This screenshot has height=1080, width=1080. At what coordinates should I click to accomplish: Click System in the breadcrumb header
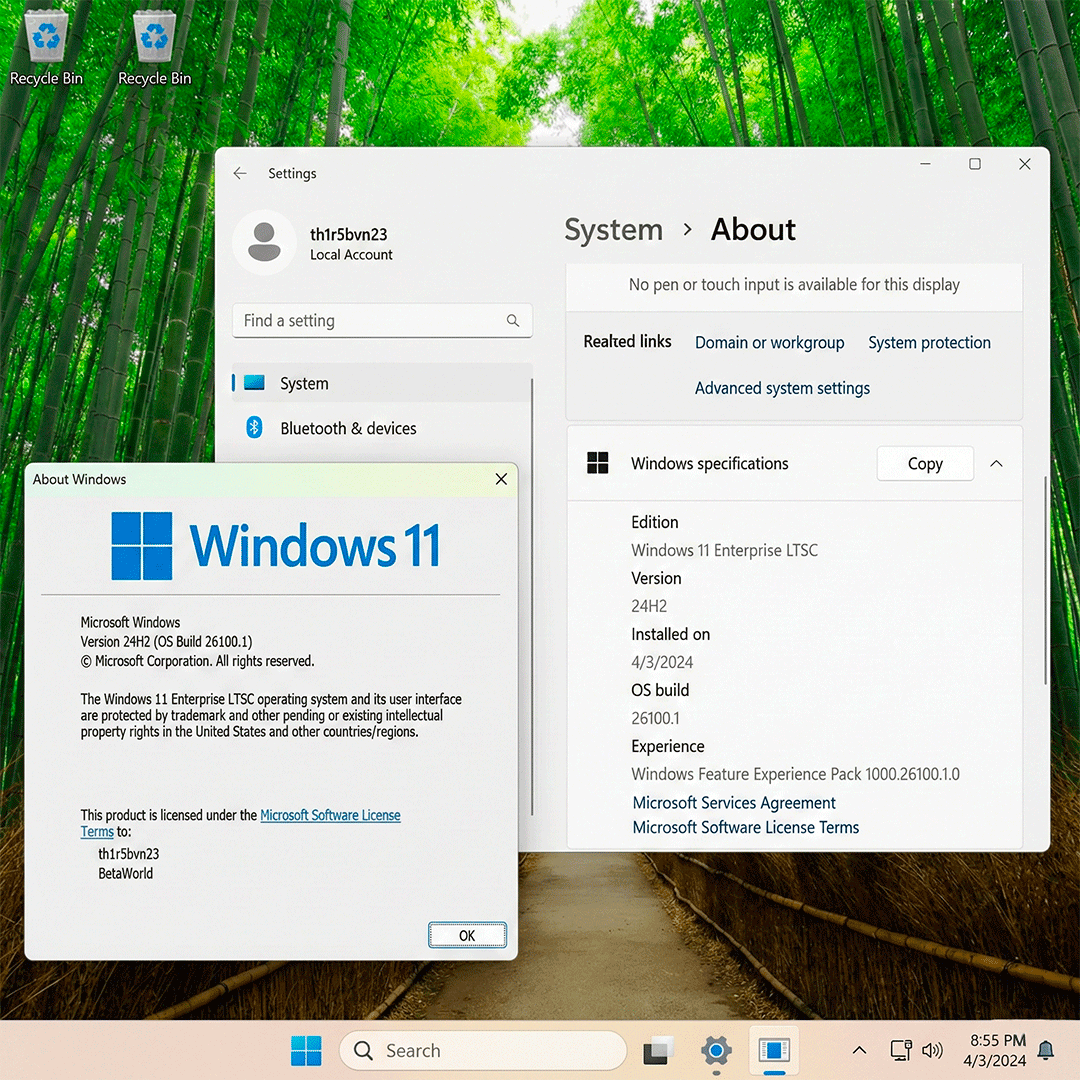point(614,229)
